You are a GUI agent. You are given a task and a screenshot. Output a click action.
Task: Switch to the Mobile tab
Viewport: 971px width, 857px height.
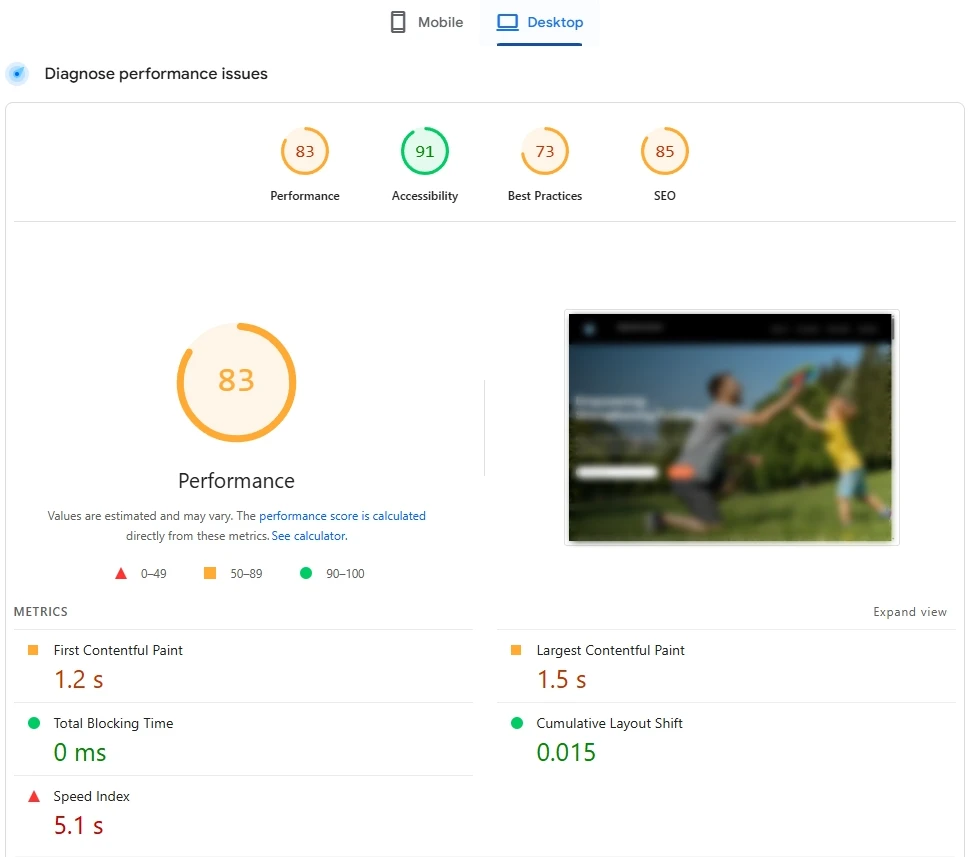426,21
